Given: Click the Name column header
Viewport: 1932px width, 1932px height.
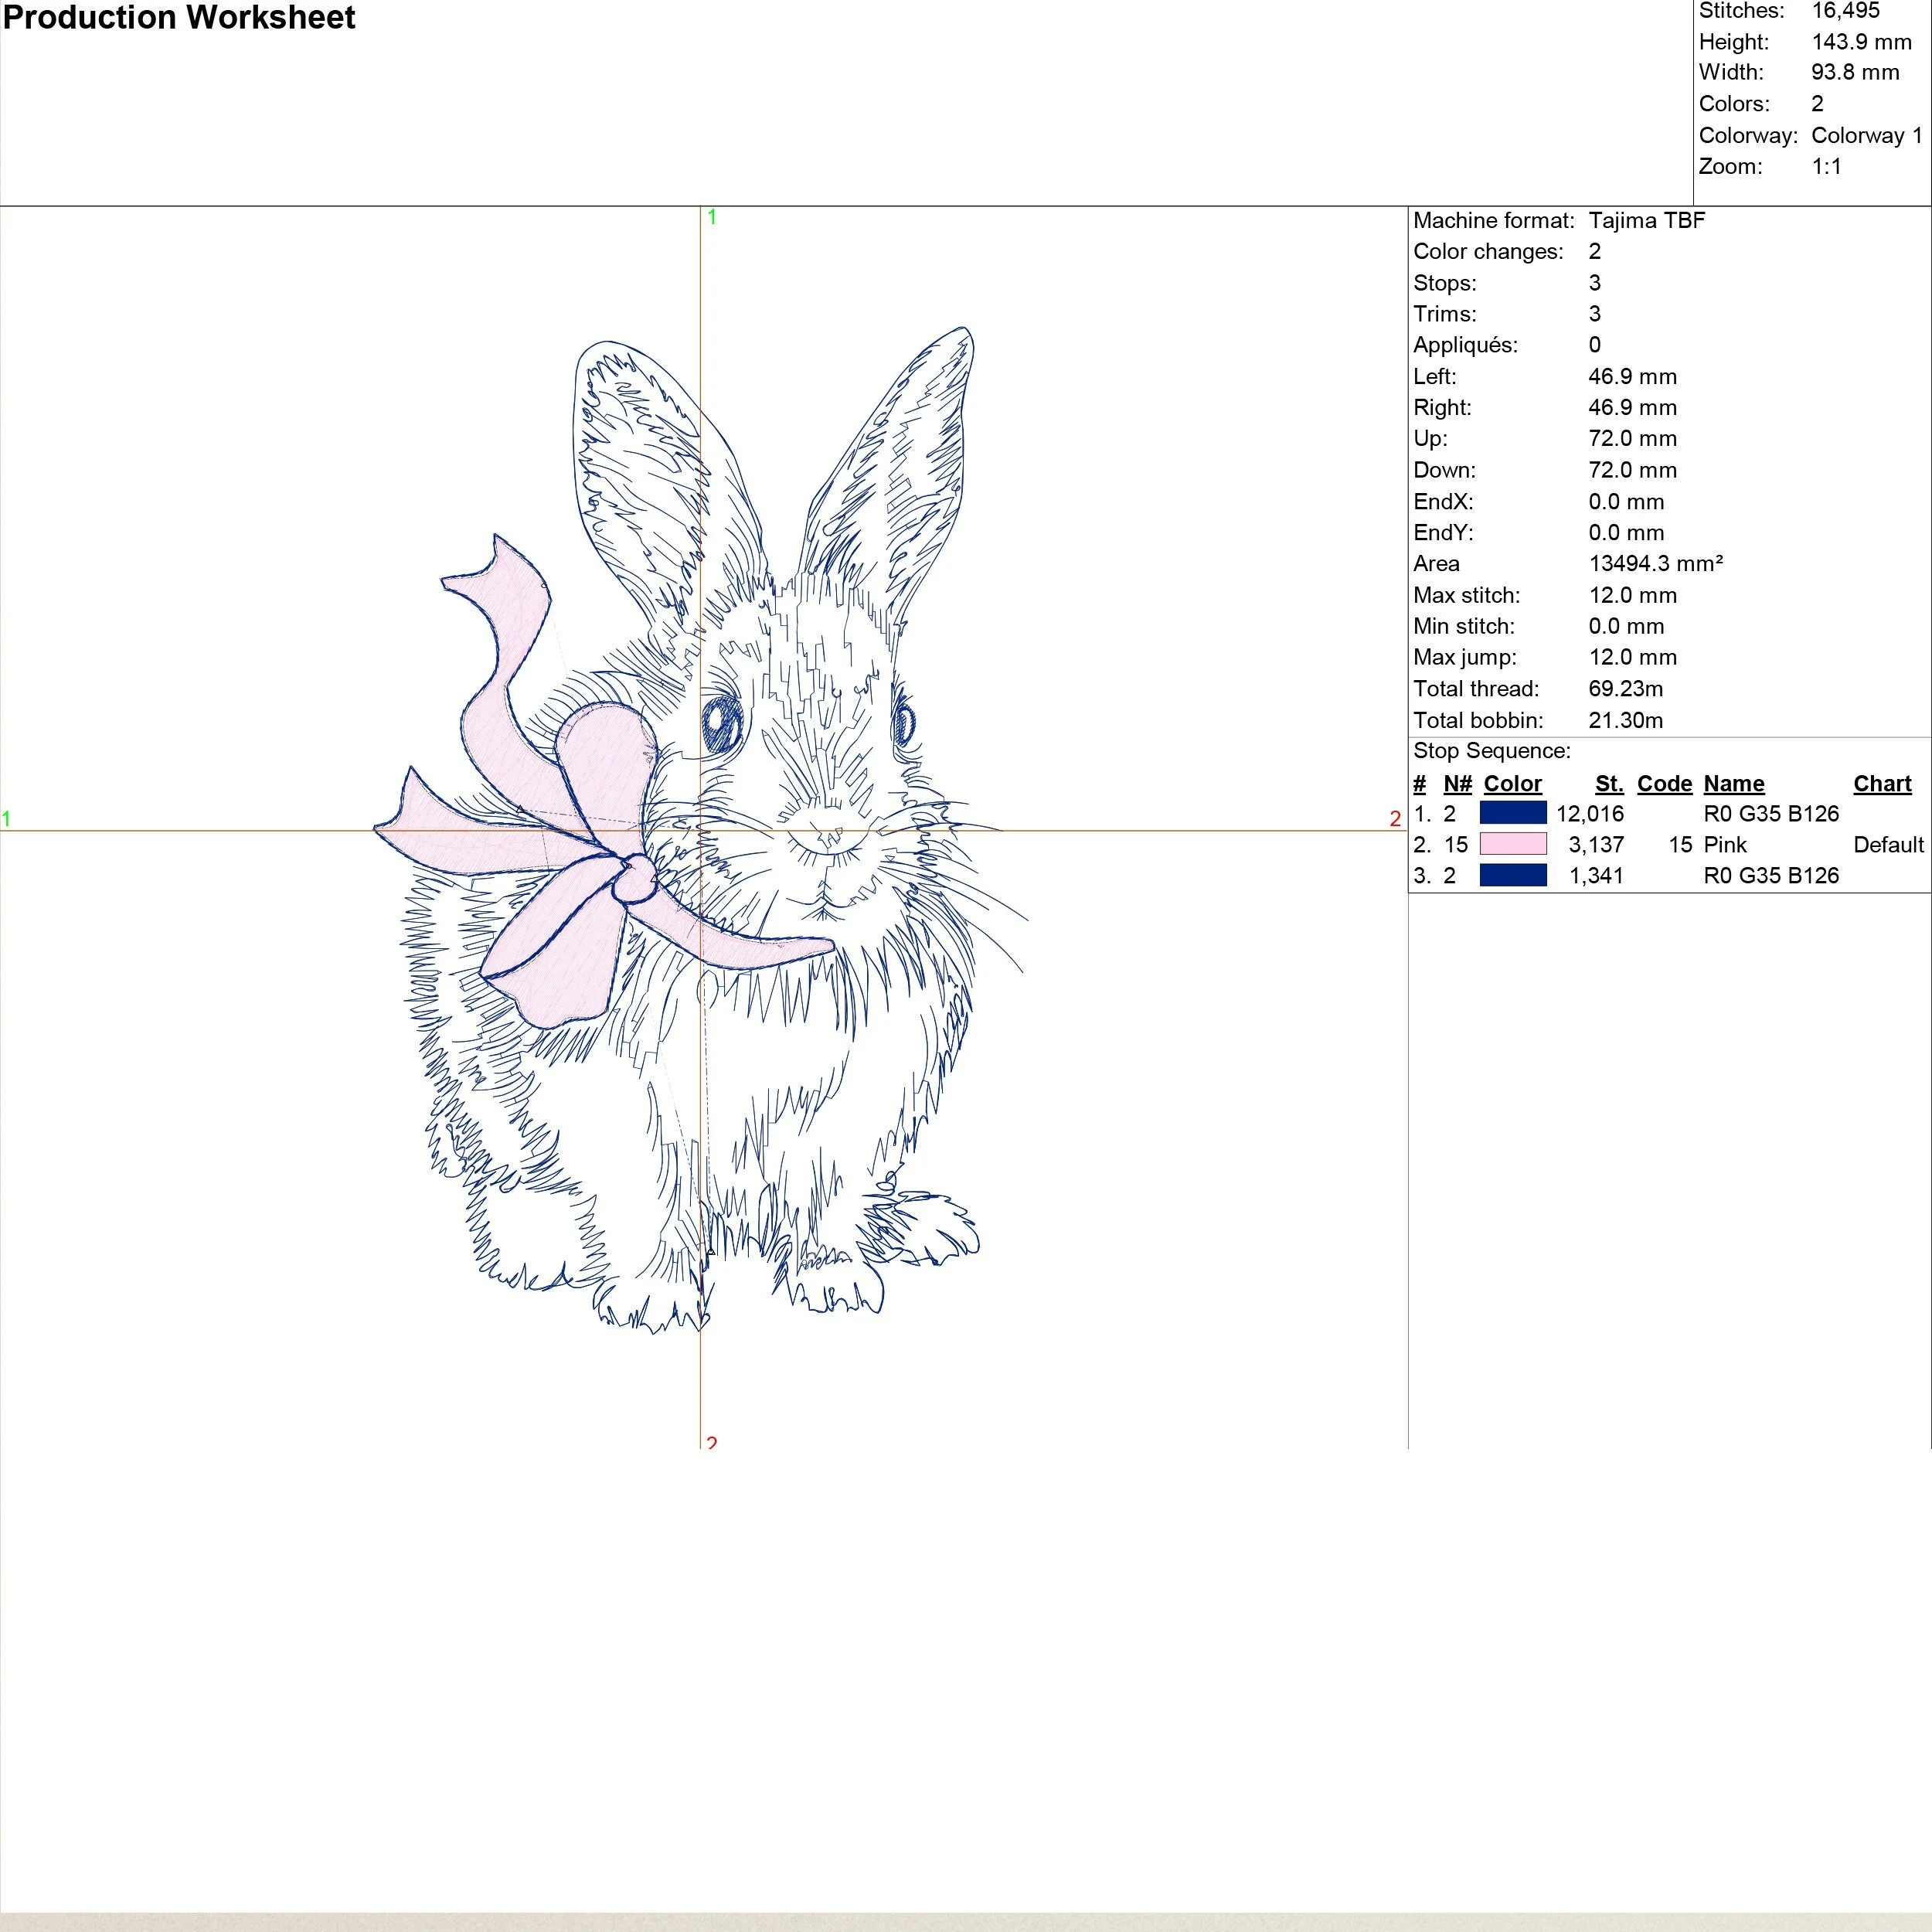Looking at the screenshot, I should click(x=1733, y=783).
